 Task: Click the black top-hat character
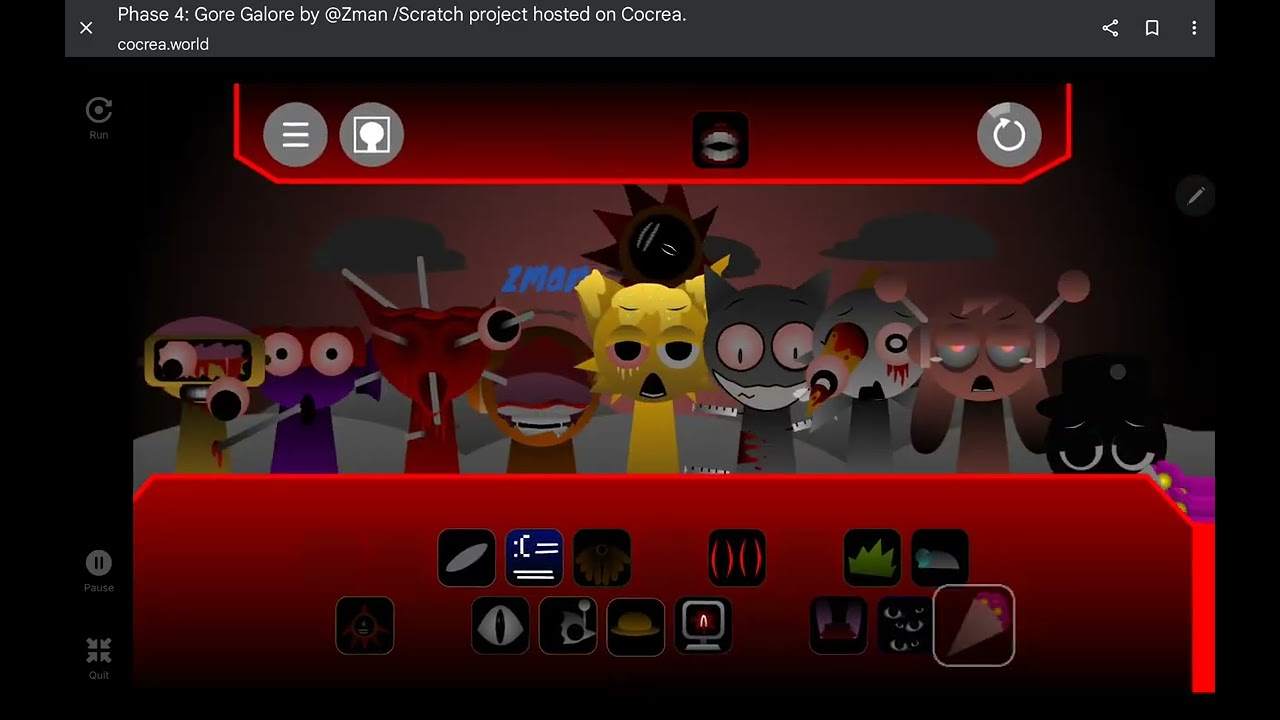coord(1105,415)
